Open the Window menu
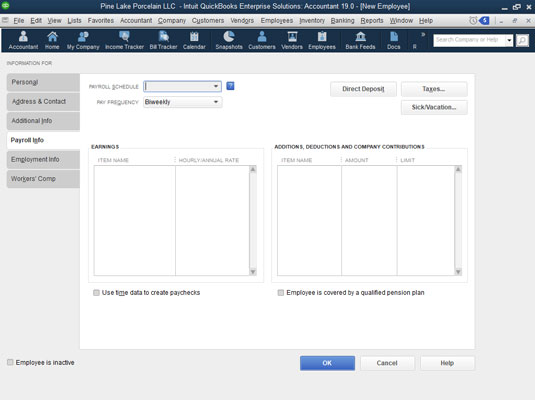This screenshot has width=535, height=400. [401, 20]
